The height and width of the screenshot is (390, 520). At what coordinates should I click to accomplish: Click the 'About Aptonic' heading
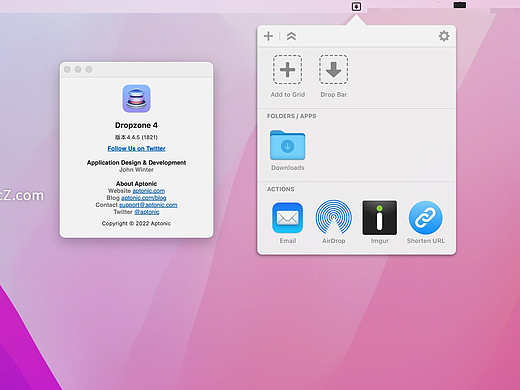(x=136, y=184)
